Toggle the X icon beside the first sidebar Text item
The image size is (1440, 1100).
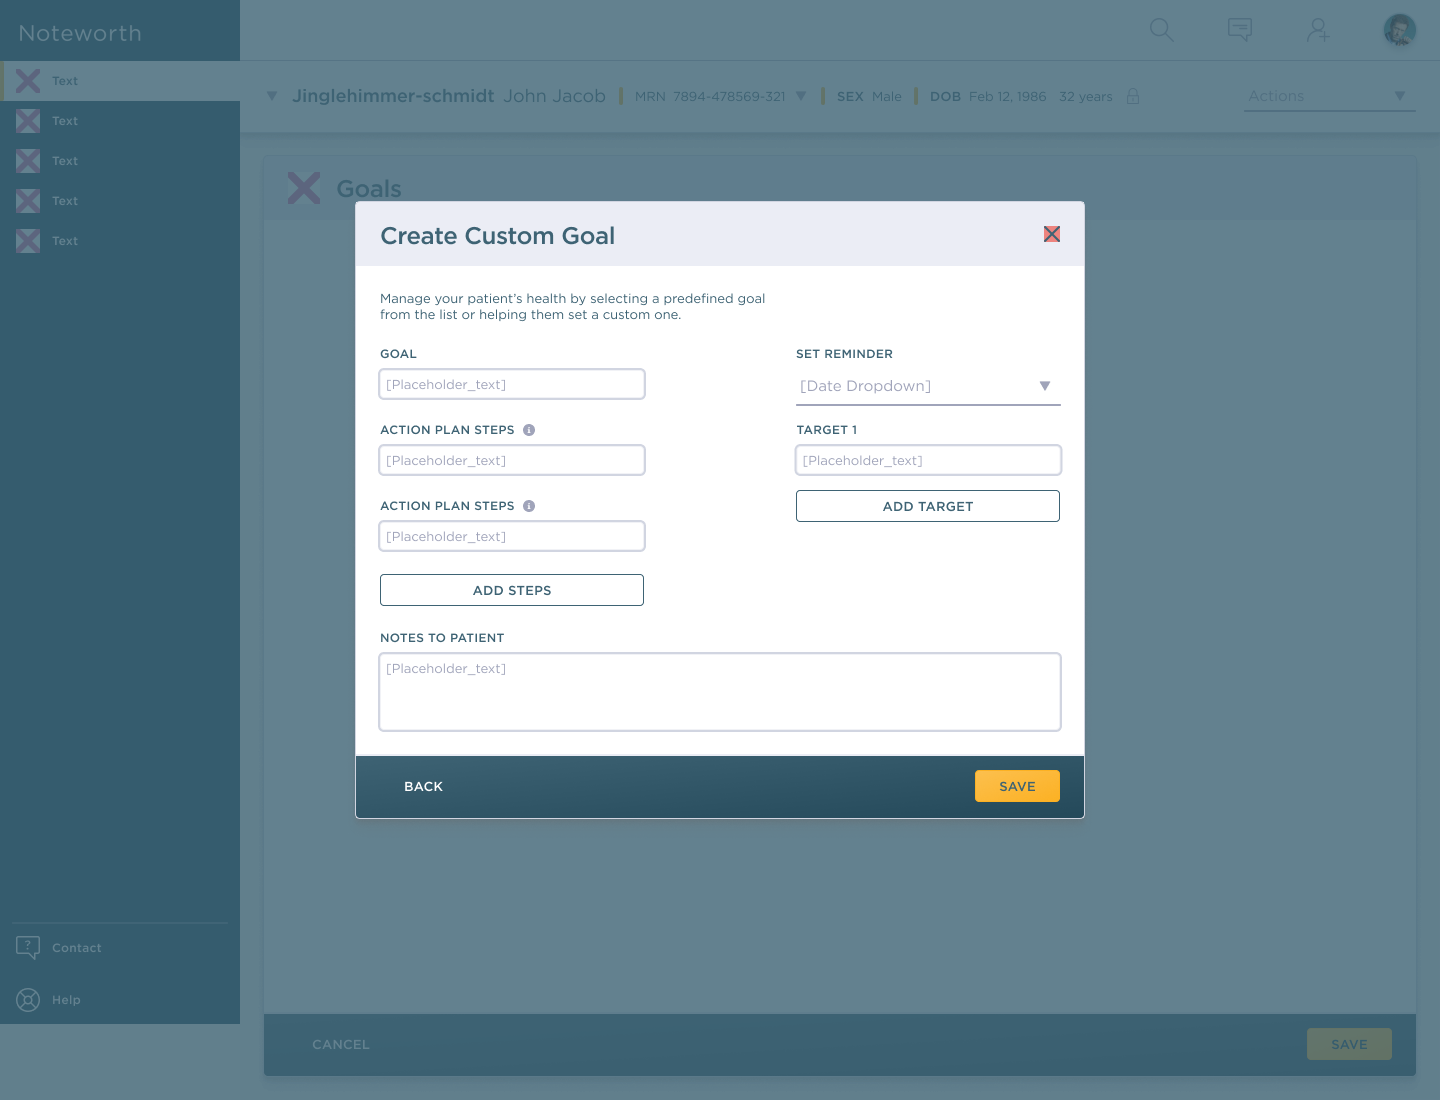28,81
